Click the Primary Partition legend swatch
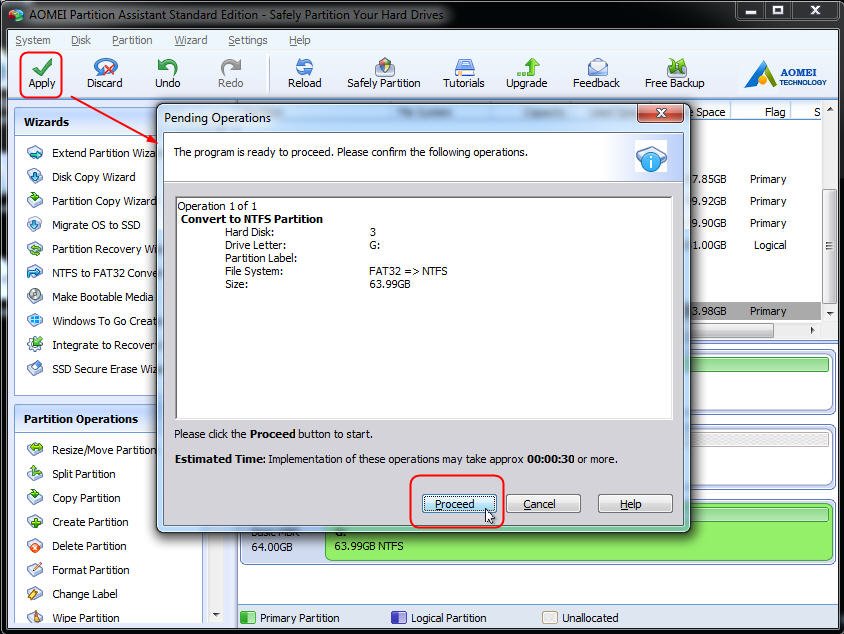The image size is (844, 634). point(248,617)
